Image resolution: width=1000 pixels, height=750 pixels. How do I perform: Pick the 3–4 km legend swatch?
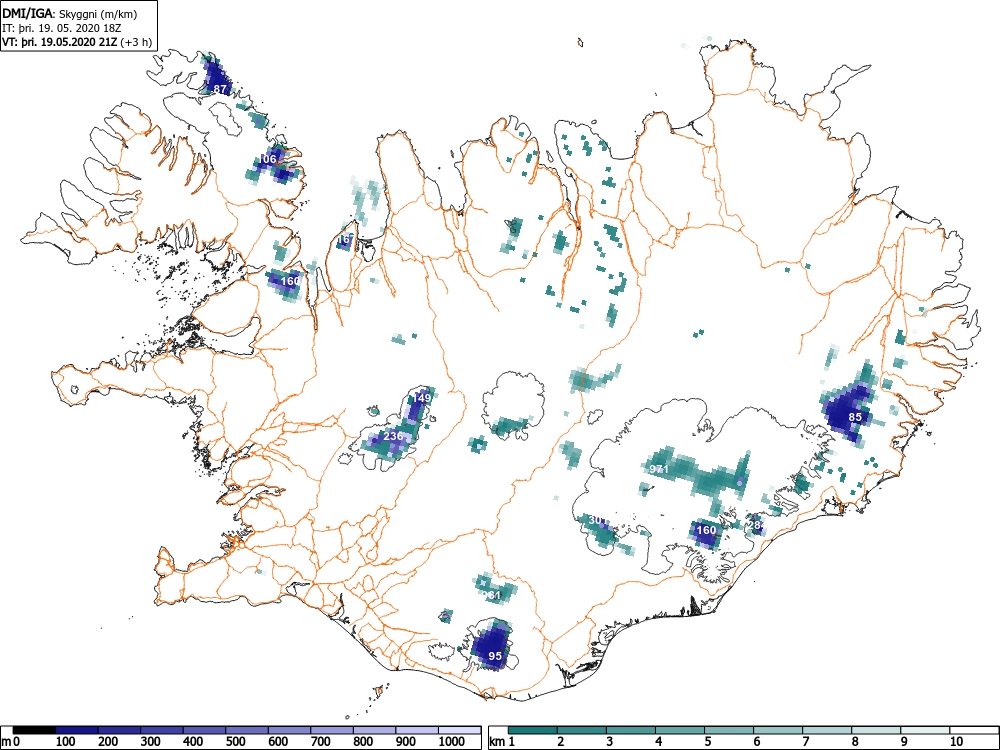coord(631,730)
